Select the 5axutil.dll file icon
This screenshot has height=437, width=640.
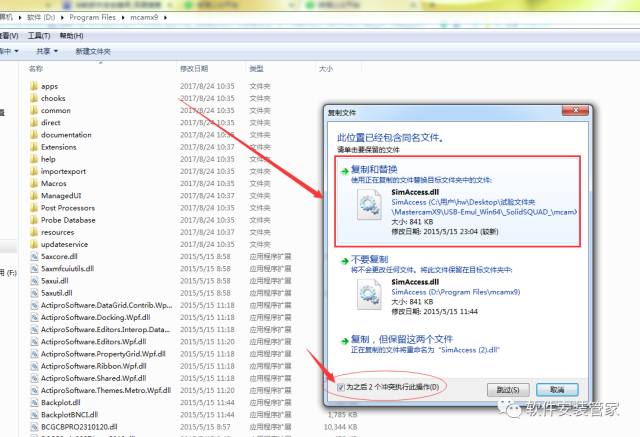point(34,293)
